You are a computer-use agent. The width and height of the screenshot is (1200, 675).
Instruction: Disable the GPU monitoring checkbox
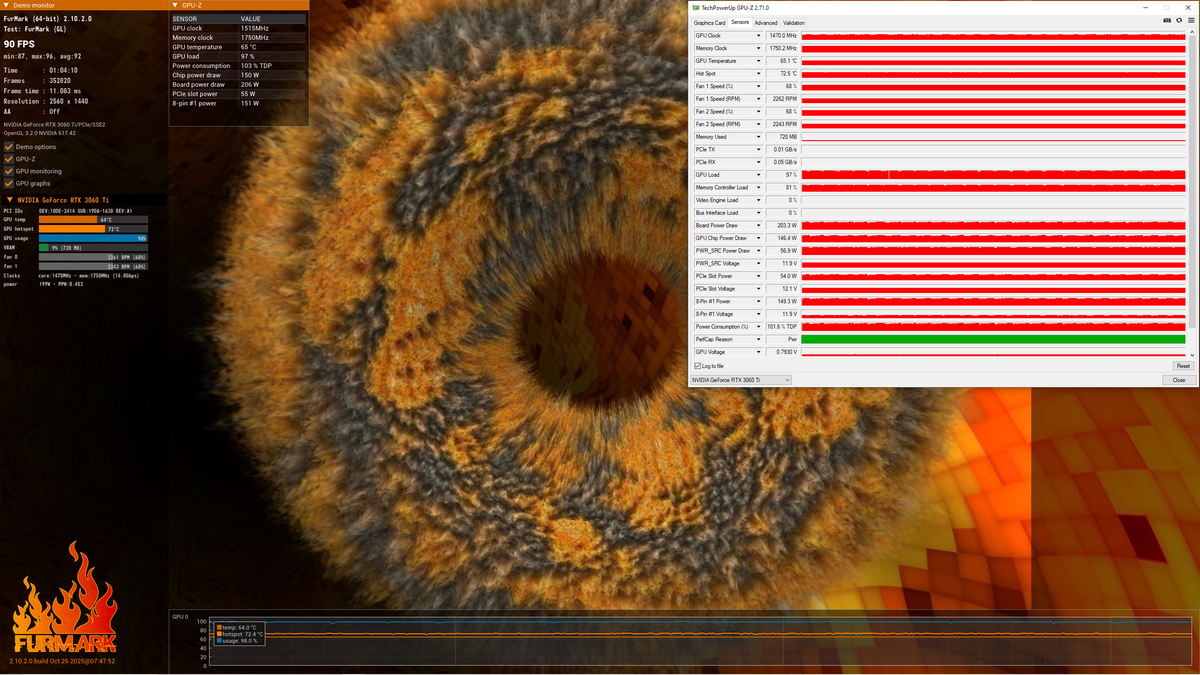[9, 171]
